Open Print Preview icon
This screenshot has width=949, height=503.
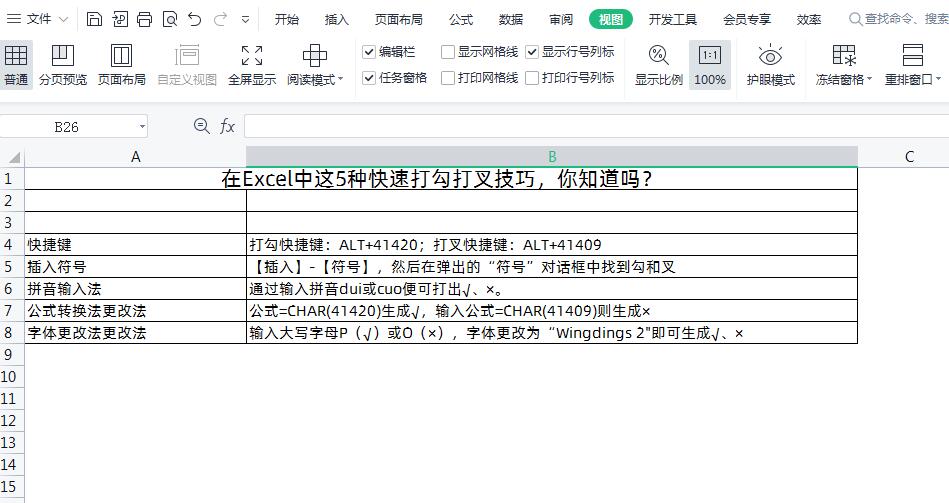click(170, 19)
